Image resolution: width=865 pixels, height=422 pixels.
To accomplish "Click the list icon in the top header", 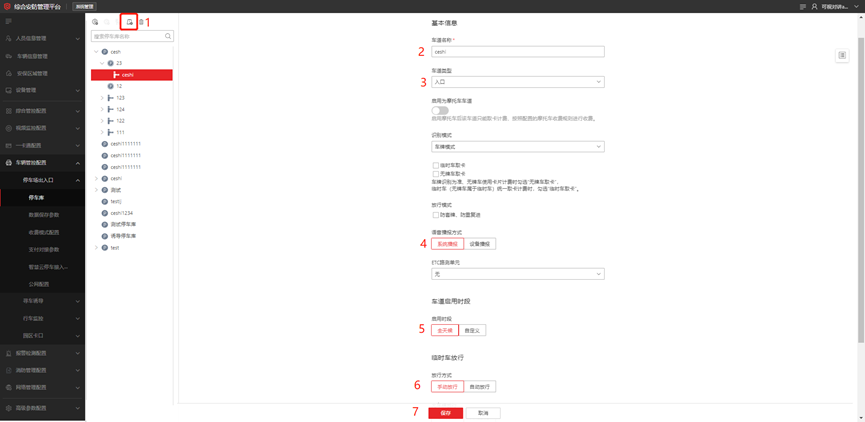I will [802, 6].
